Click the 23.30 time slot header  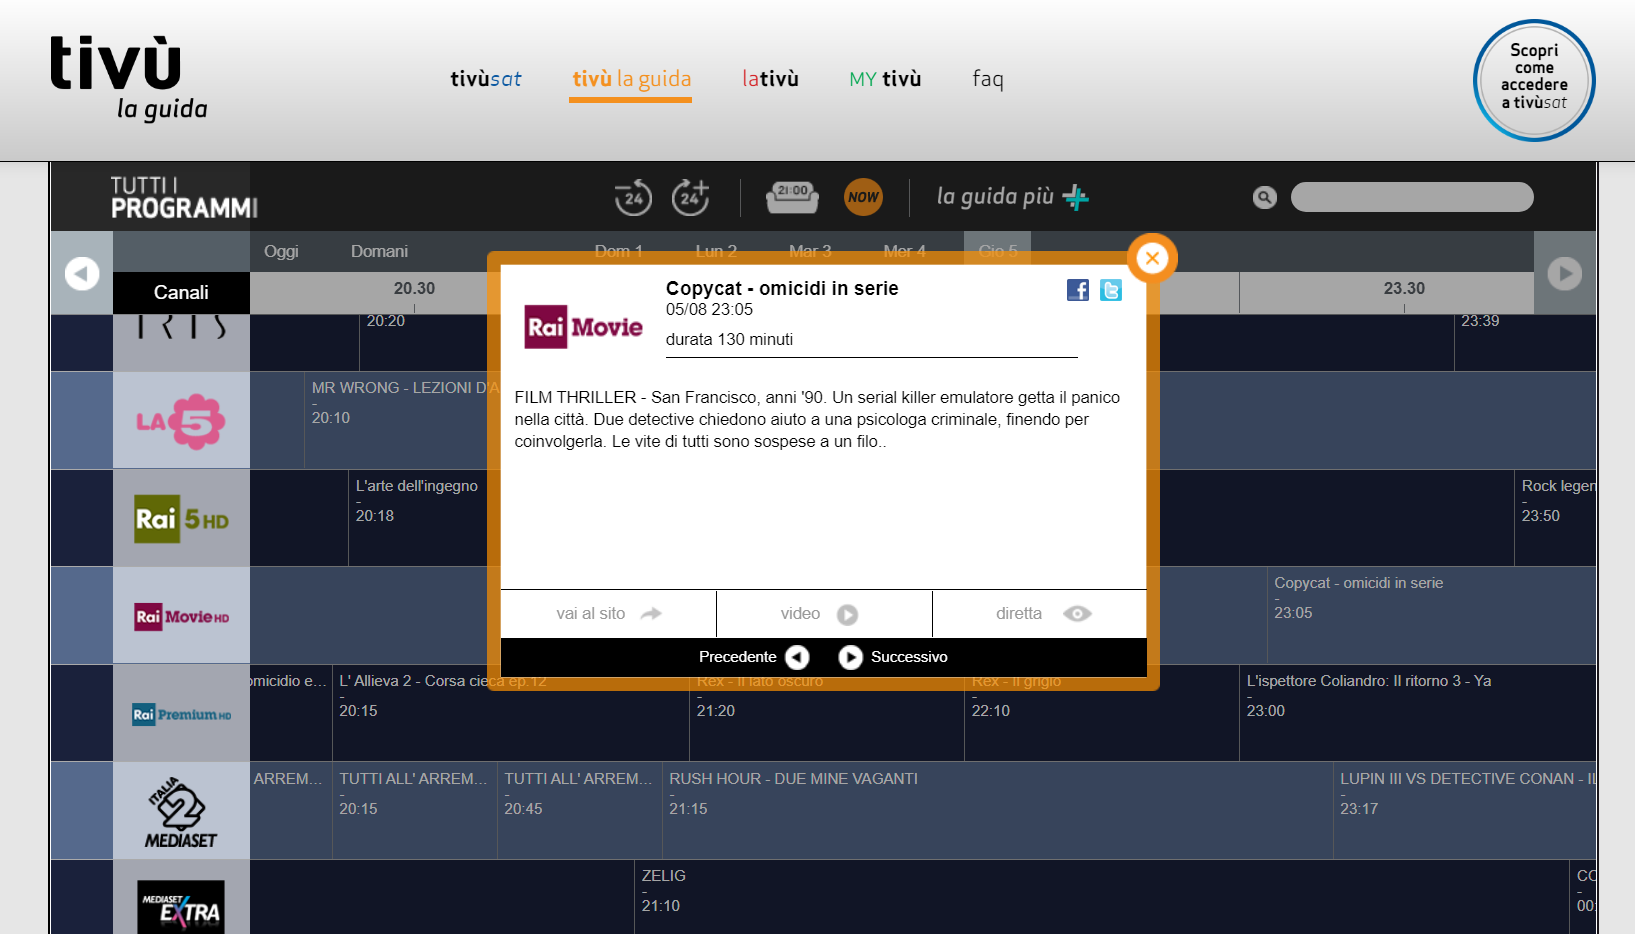[1404, 288]
